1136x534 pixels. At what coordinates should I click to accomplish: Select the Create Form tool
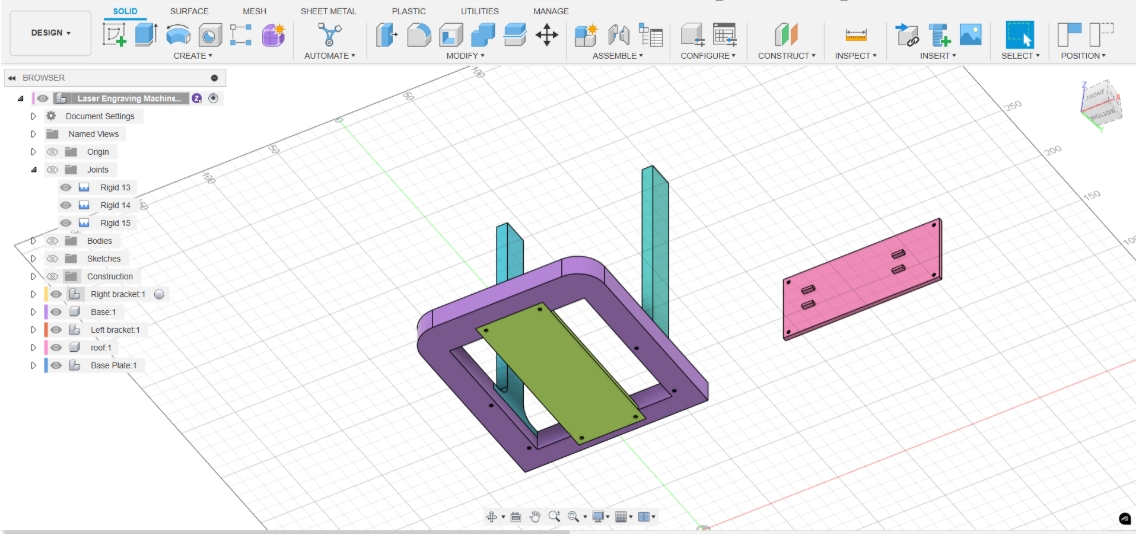273,35
